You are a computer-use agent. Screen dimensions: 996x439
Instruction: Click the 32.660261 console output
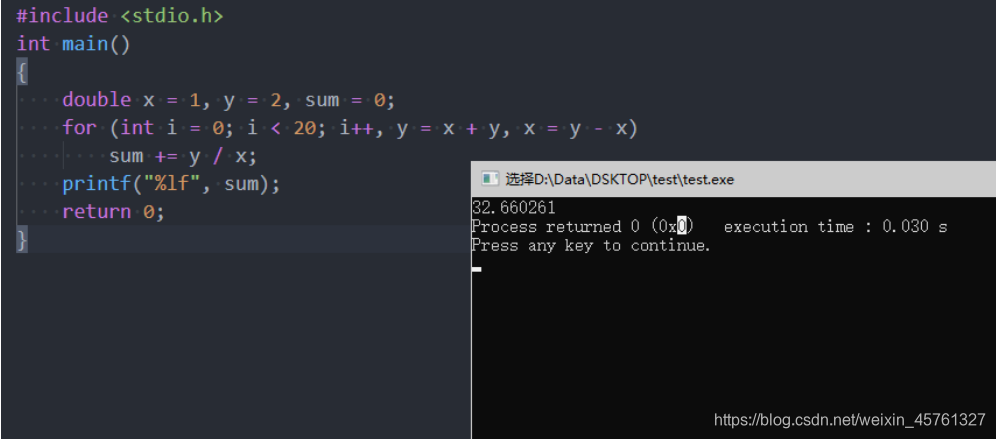pyautogui.click(x=513, y=207)
